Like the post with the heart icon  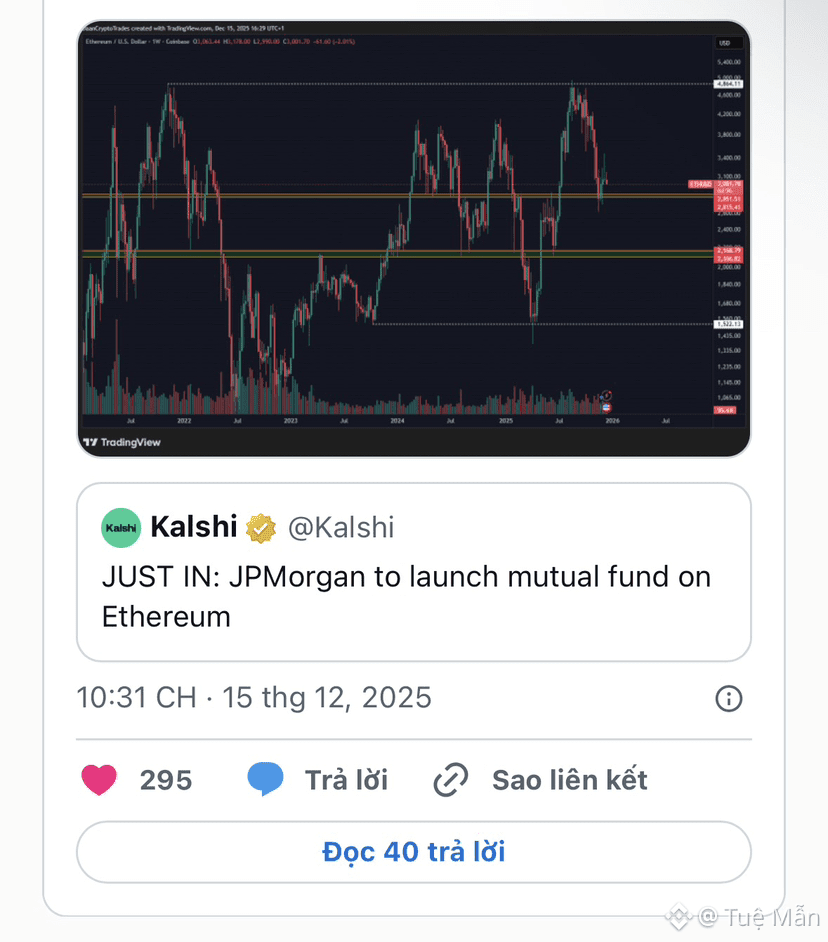pyautogui.click(x=99, y=780)
